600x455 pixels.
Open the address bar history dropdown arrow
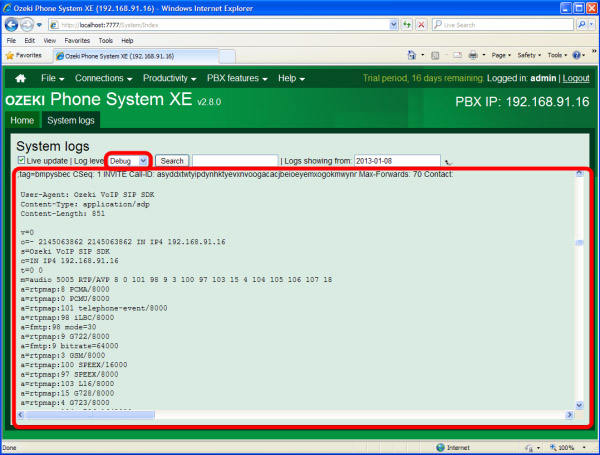coord(394,25)
